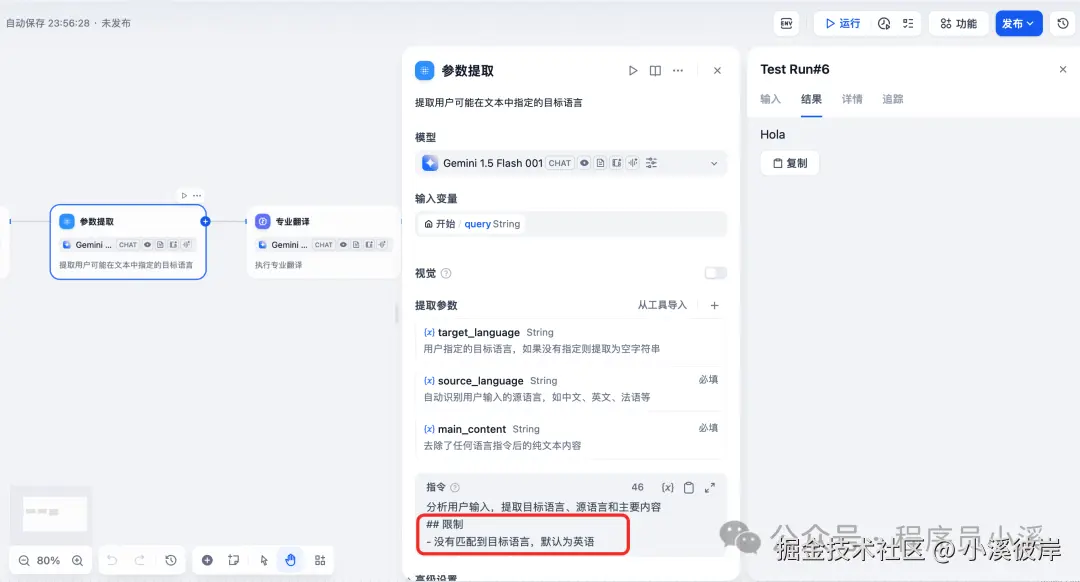
Task: Open version history via top-right clock icon
Action: (x=1062, y=22)
